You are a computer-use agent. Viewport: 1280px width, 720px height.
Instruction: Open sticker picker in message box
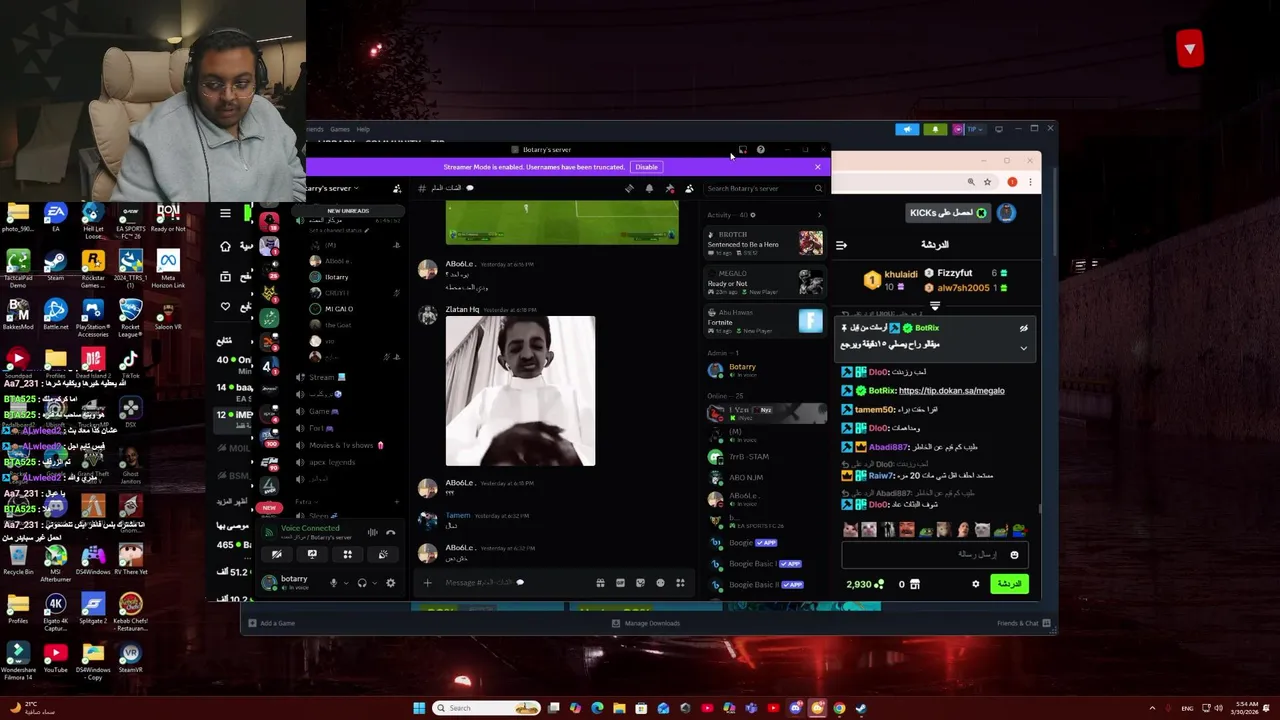pos(640,583)
